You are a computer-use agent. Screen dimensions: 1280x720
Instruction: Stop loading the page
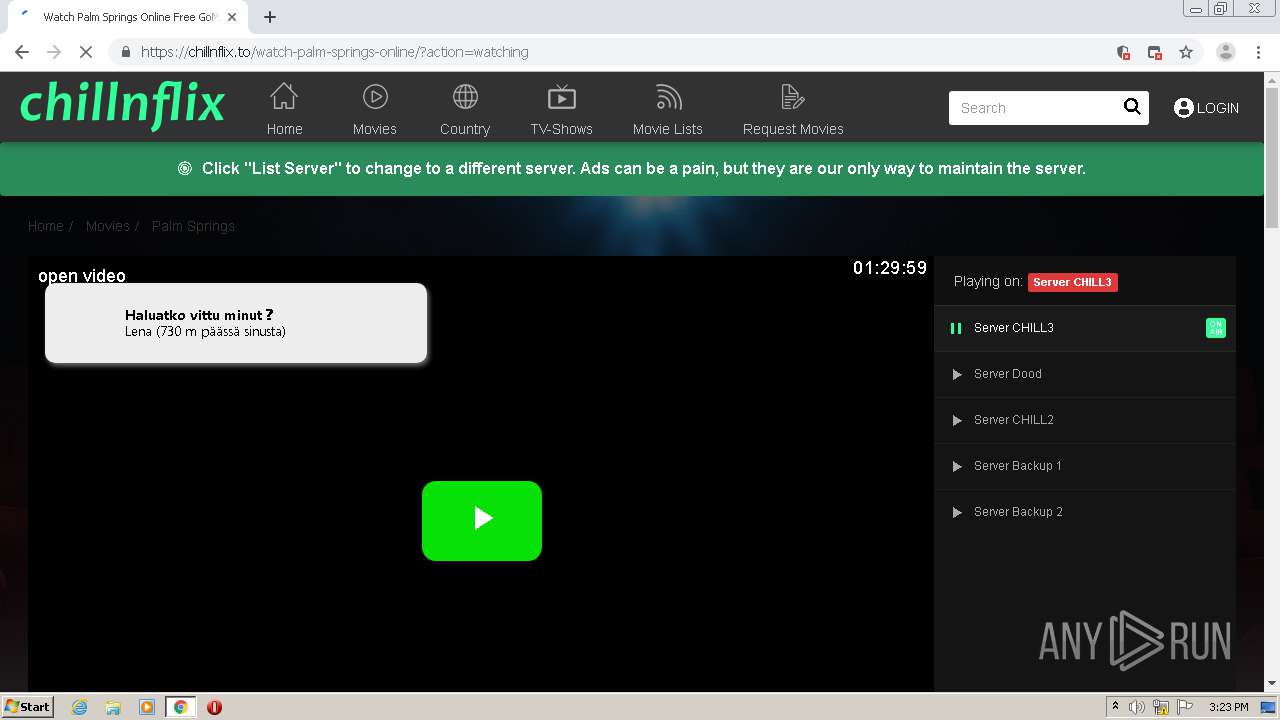tap(86, 52)
